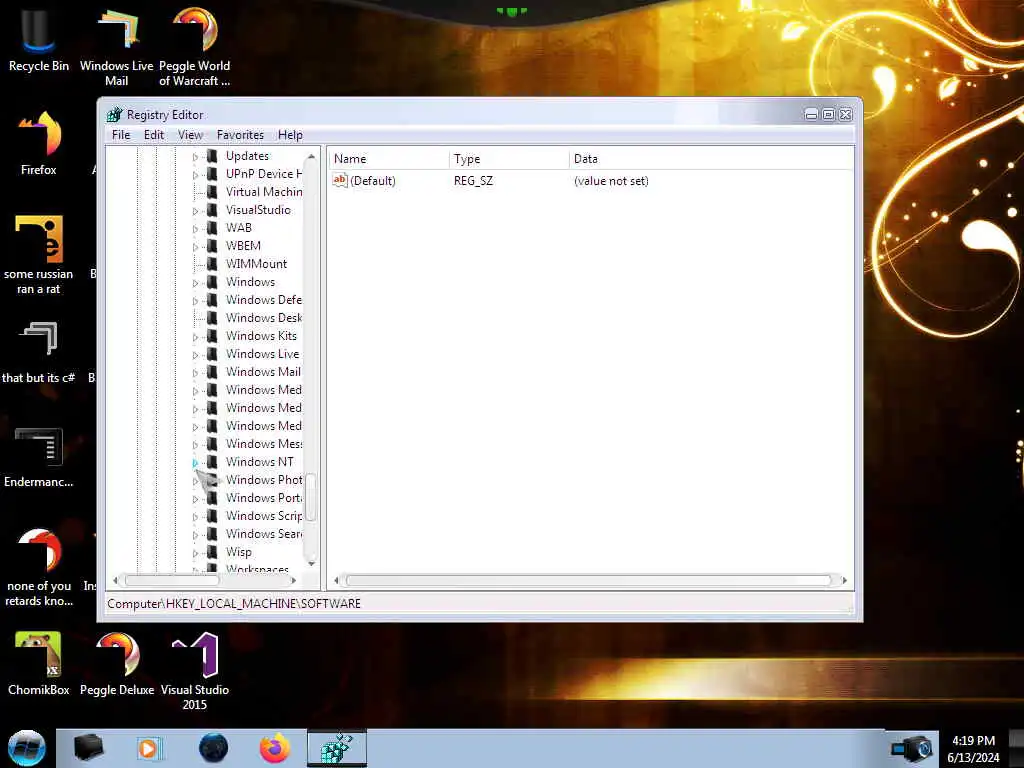Select the (Default) value name
The height and width of the screenshot is (768, 1024).
coord(373,181)
